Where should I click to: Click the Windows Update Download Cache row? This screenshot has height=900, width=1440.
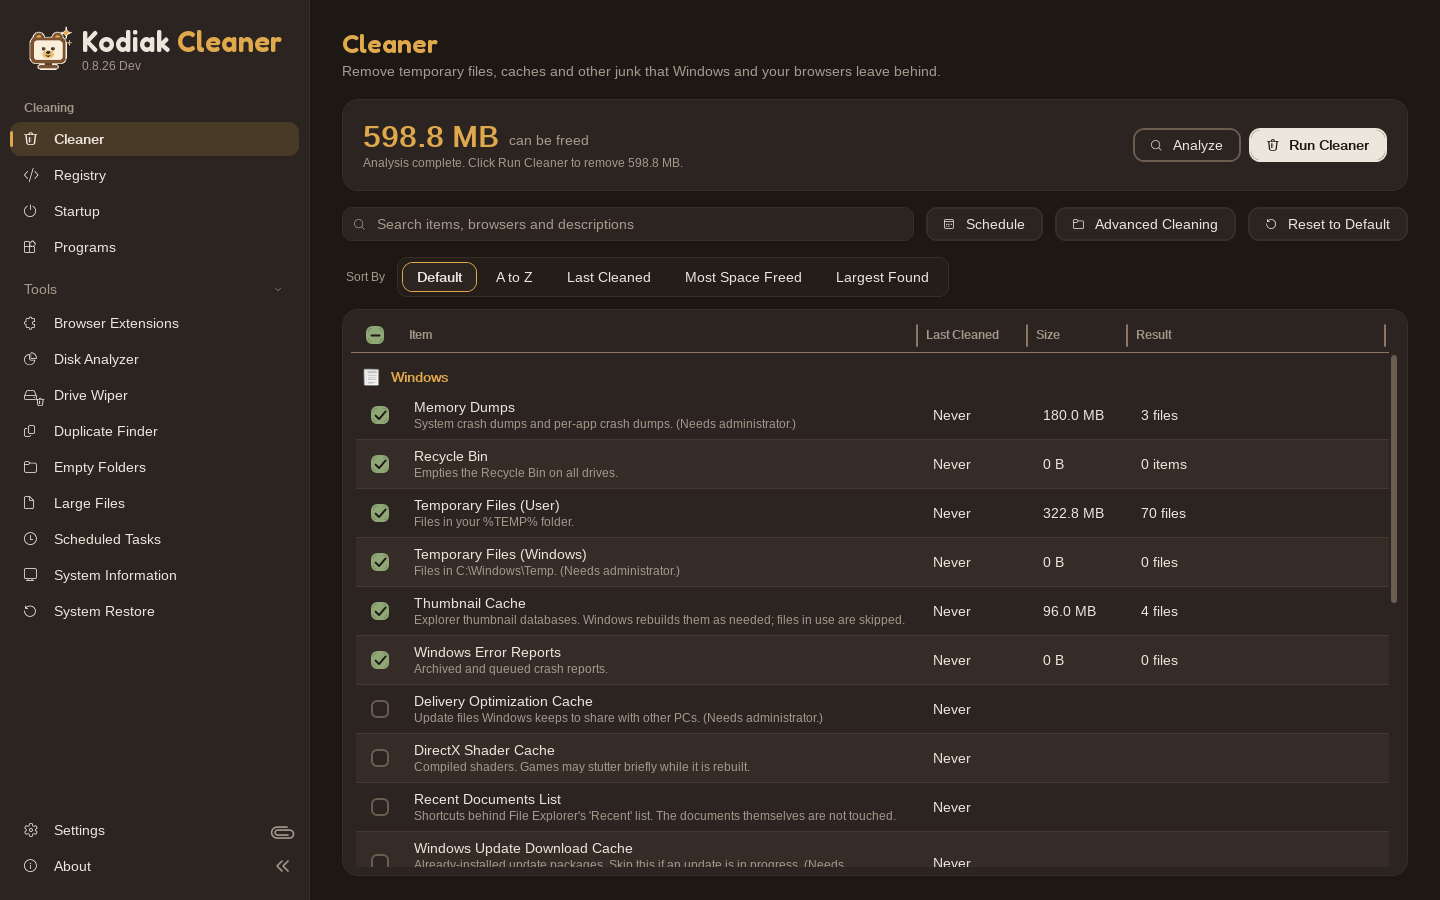click(x=872, y=851)
